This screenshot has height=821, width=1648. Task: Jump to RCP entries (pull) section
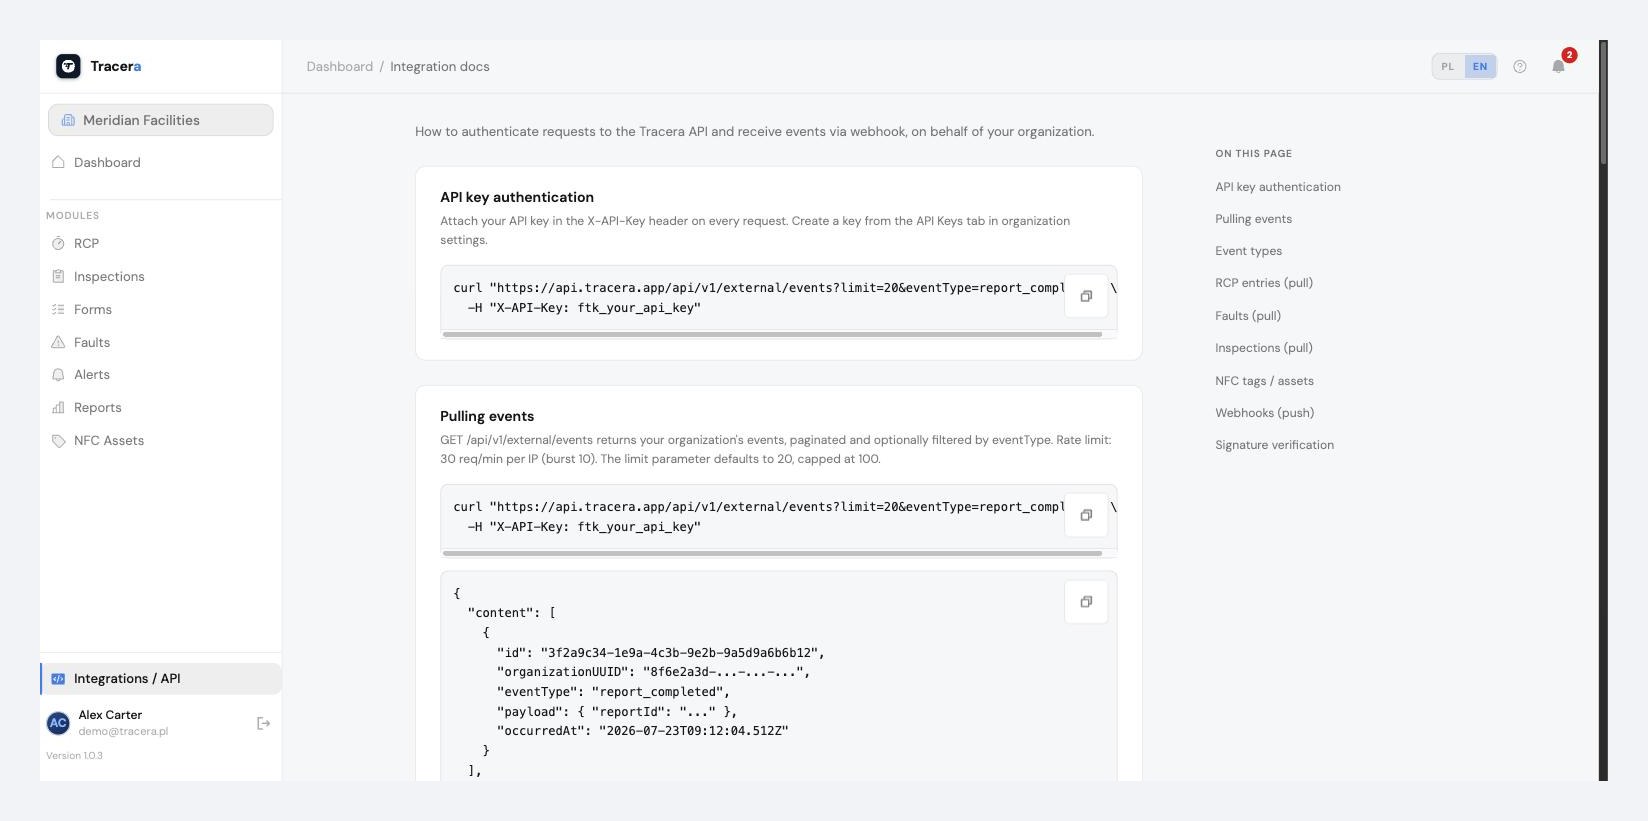click(1264, 283)
